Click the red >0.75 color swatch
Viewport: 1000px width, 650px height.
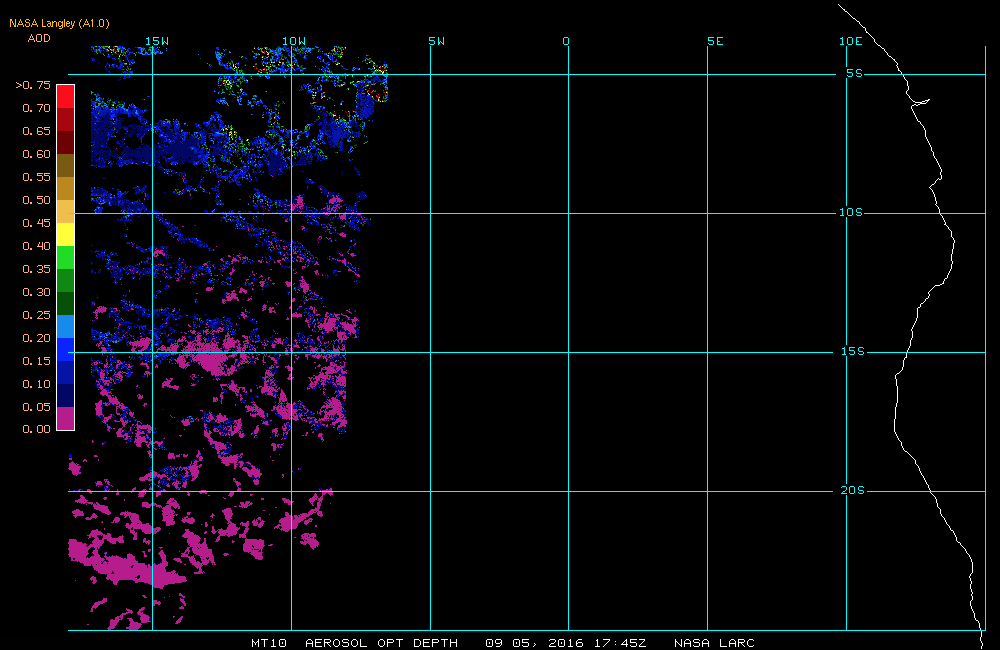coord(66,96)
